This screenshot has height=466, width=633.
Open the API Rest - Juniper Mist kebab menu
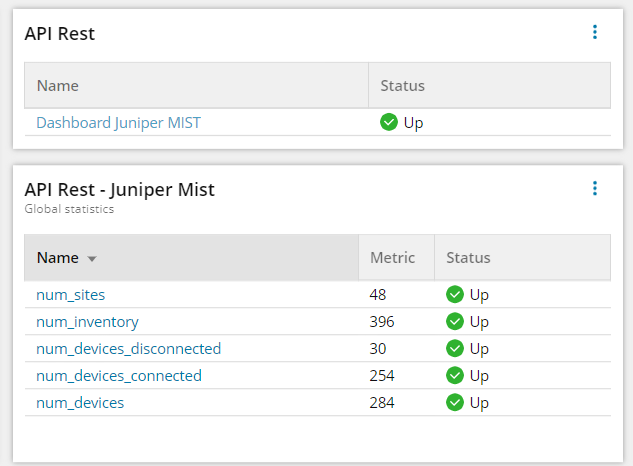pyautogui.click(x=595, y=188)
